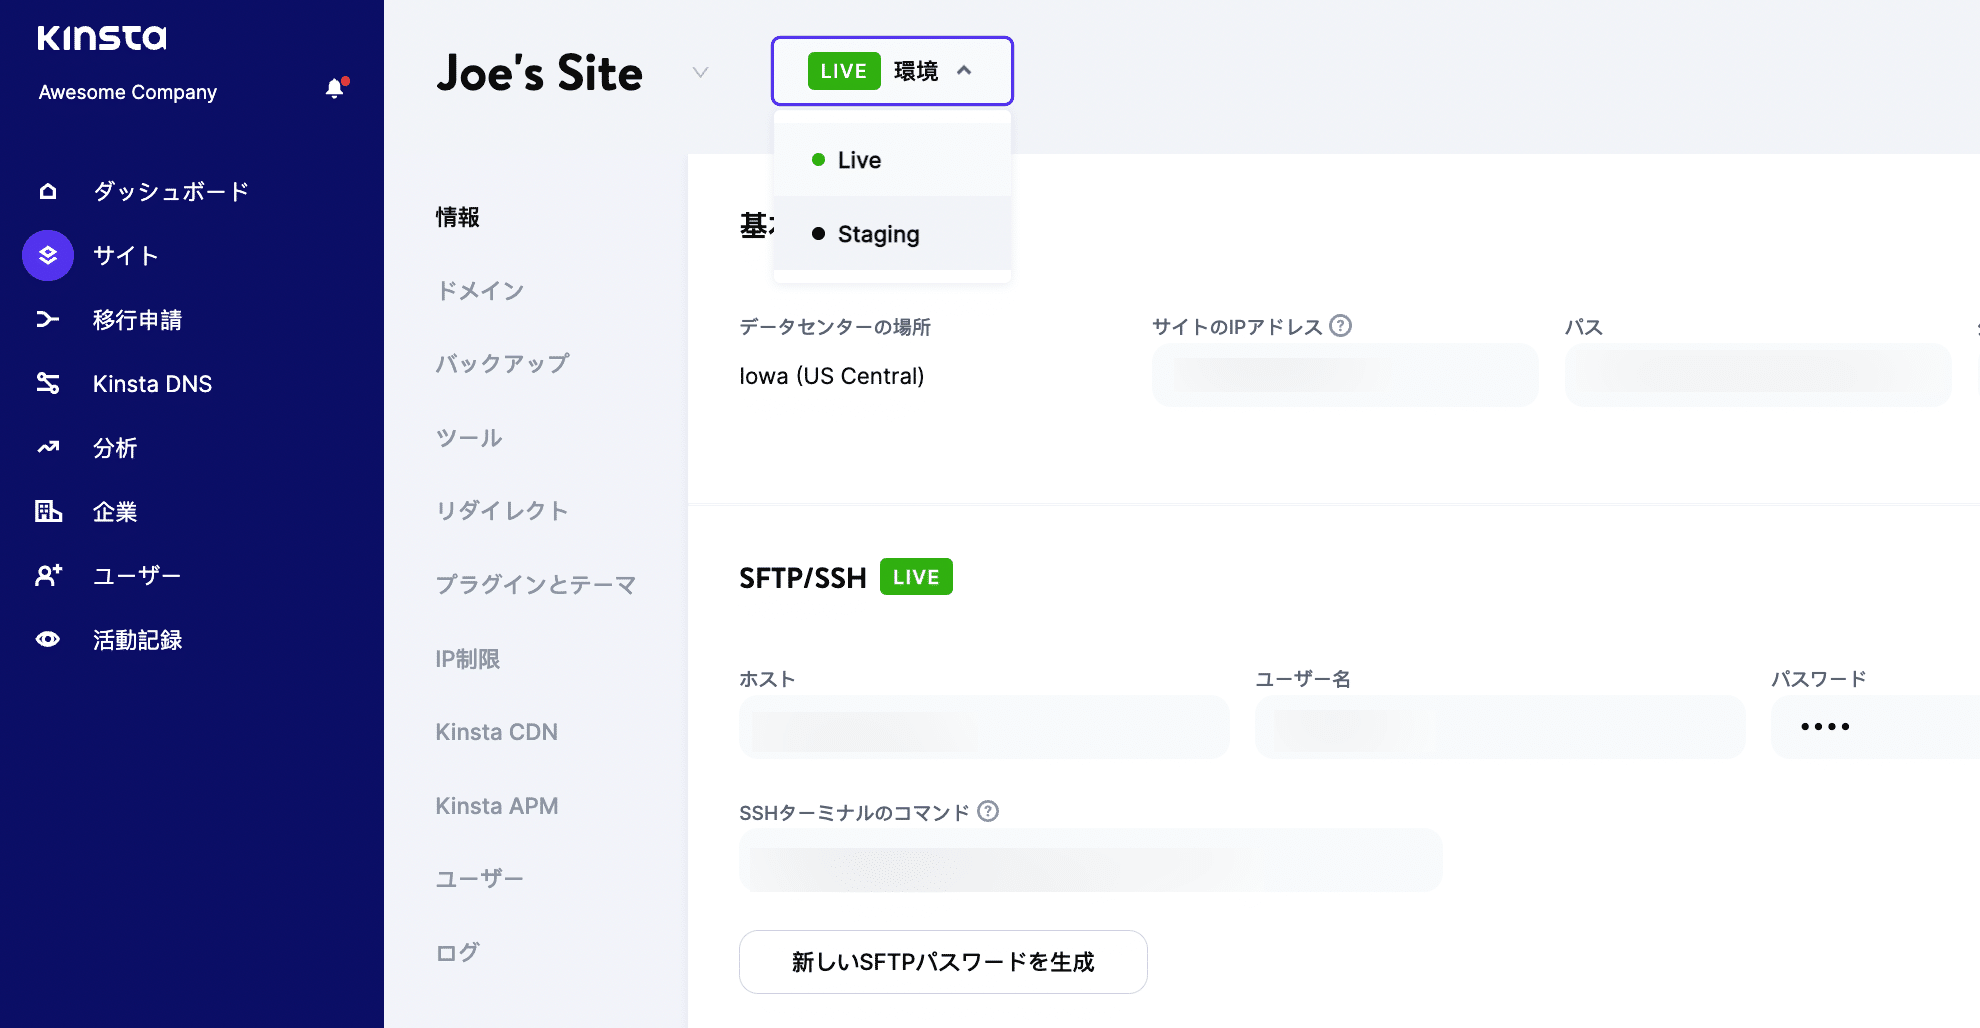
Task: Select Kinsta DNS in the sidebar
Action: click(47, 383)
